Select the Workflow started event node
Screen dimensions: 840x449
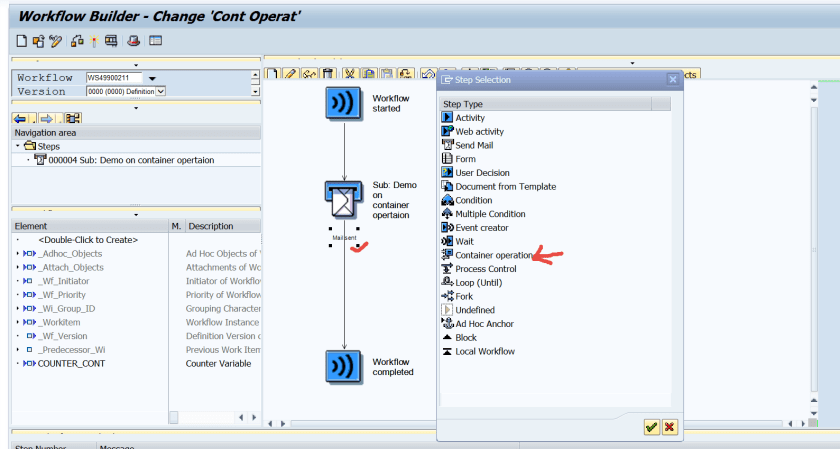[343, 103]
